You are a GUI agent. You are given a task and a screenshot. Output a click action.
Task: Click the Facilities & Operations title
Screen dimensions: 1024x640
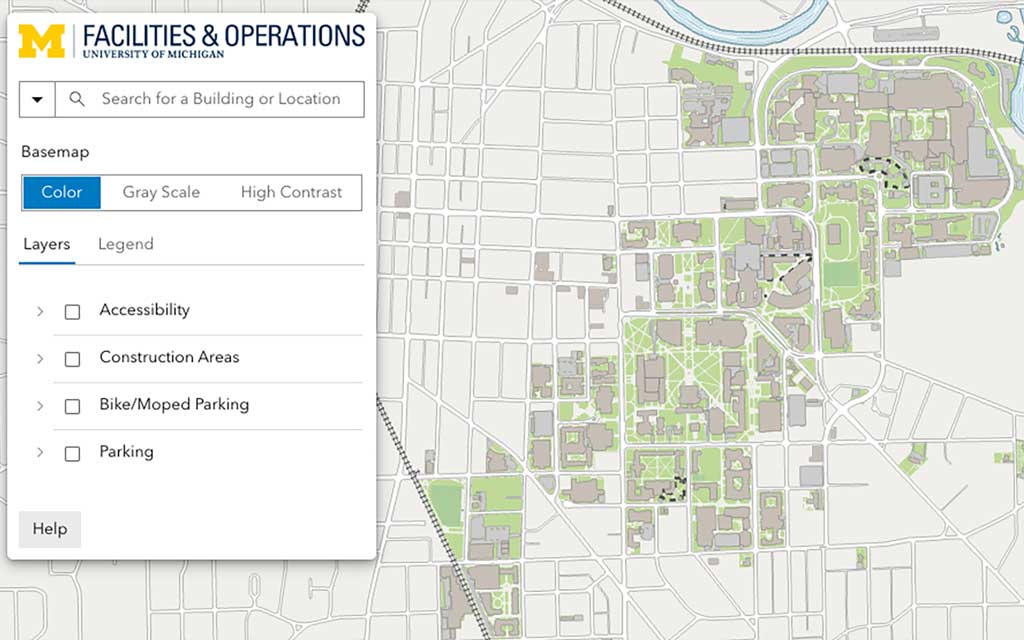tap(223, 36)
